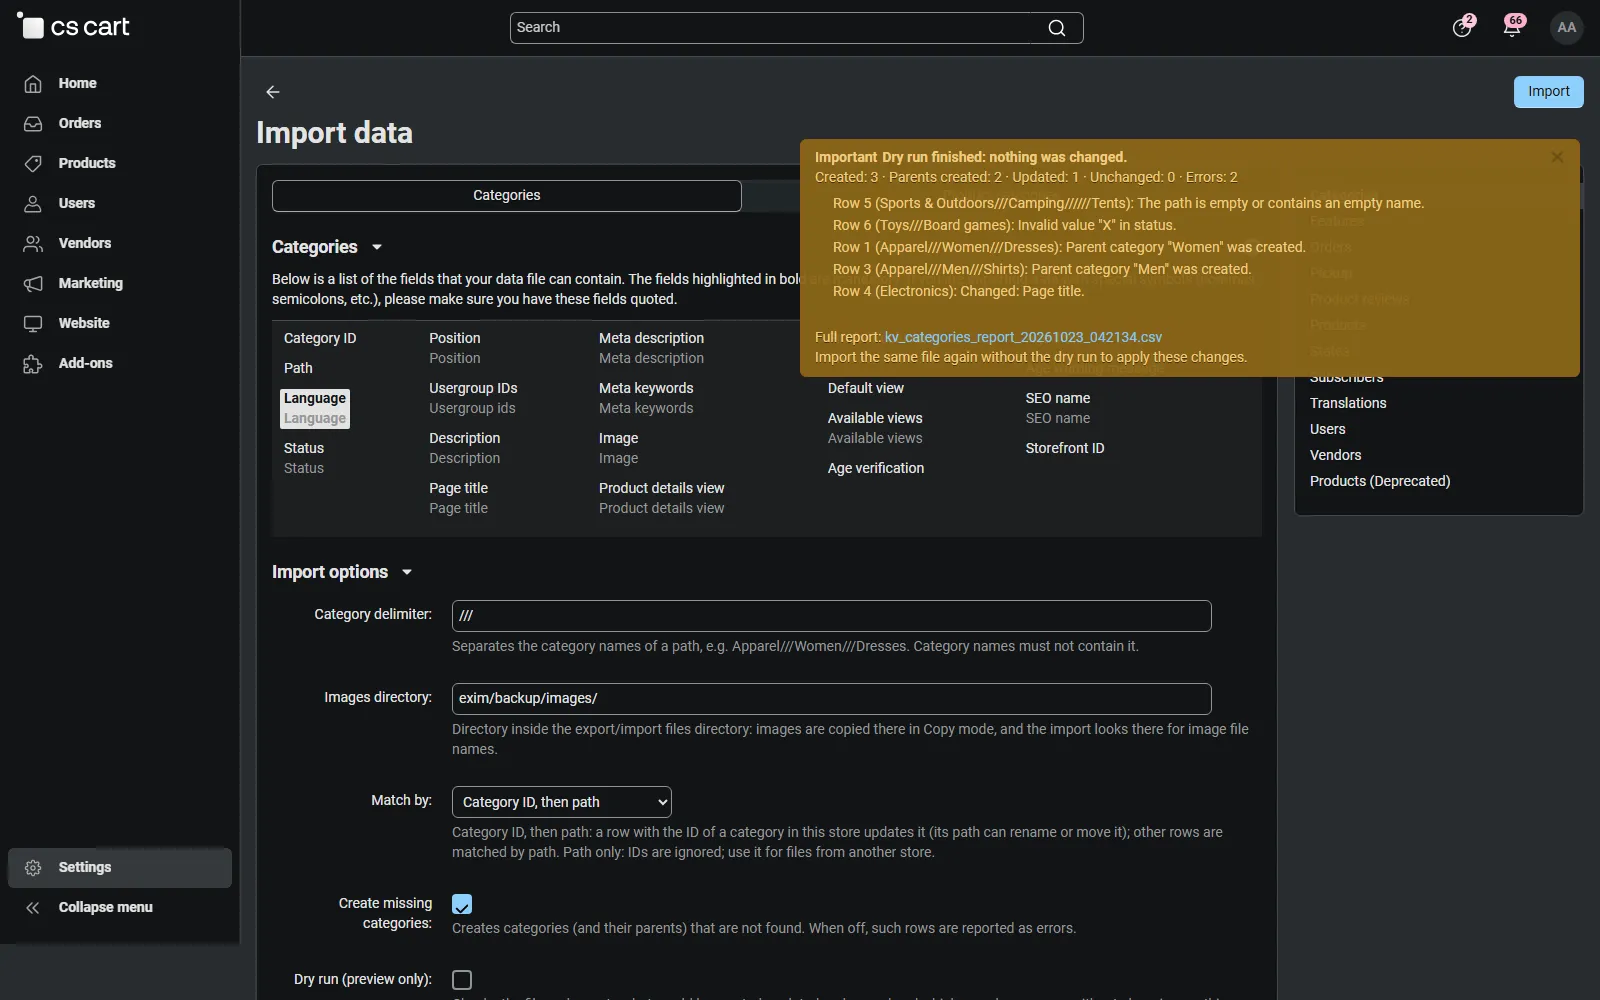The image size is (1600, 1000).
Task: Click the Marketing megaphone icon
Action: tap(33, 284)
